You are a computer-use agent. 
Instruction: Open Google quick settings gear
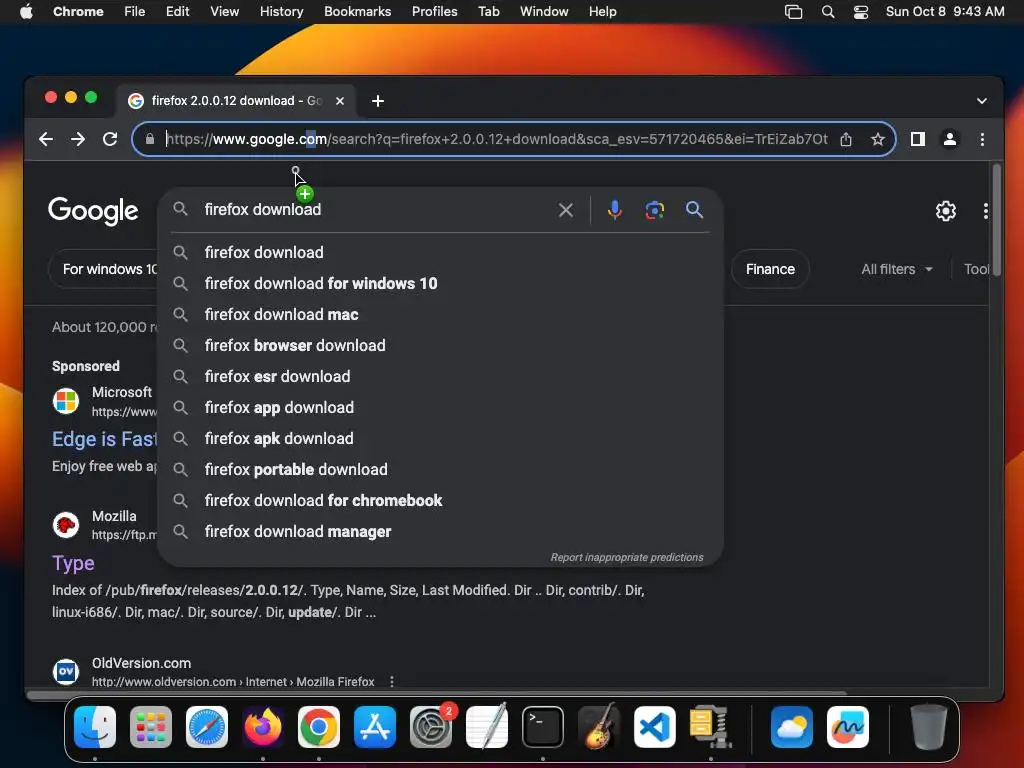pos(946,211)
